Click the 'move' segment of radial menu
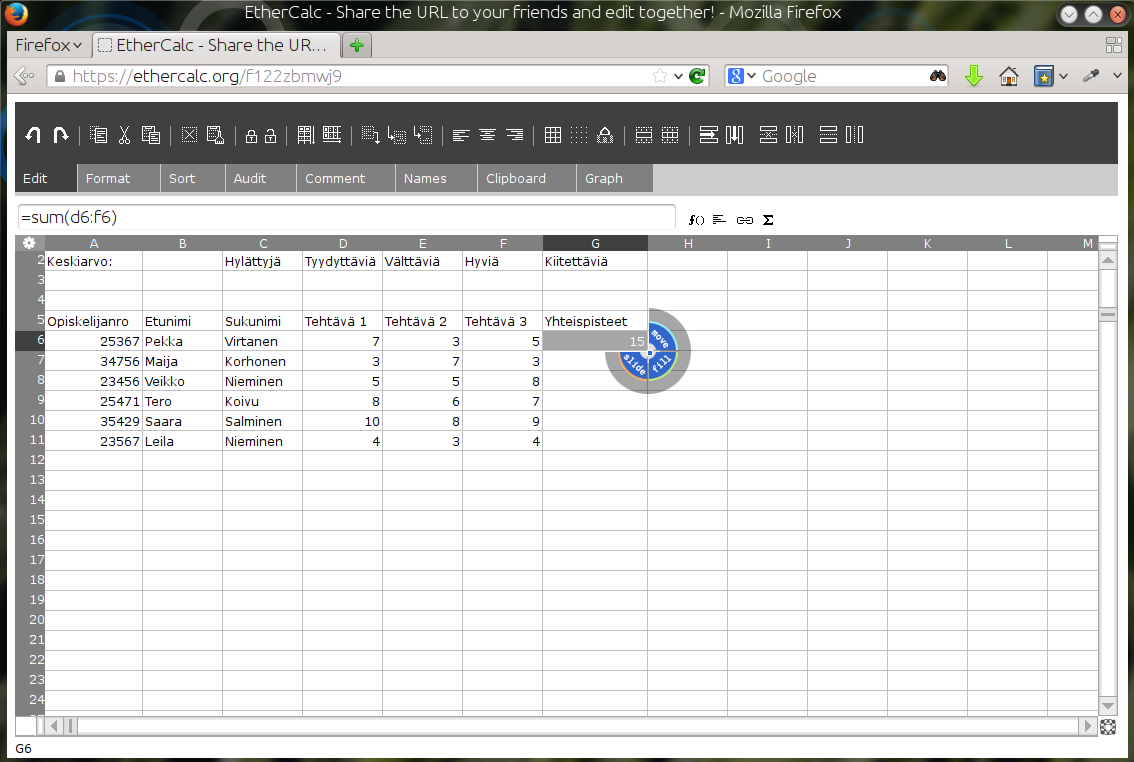The height and width of the screenshot is (762, 1134). (x=660, y=338)
